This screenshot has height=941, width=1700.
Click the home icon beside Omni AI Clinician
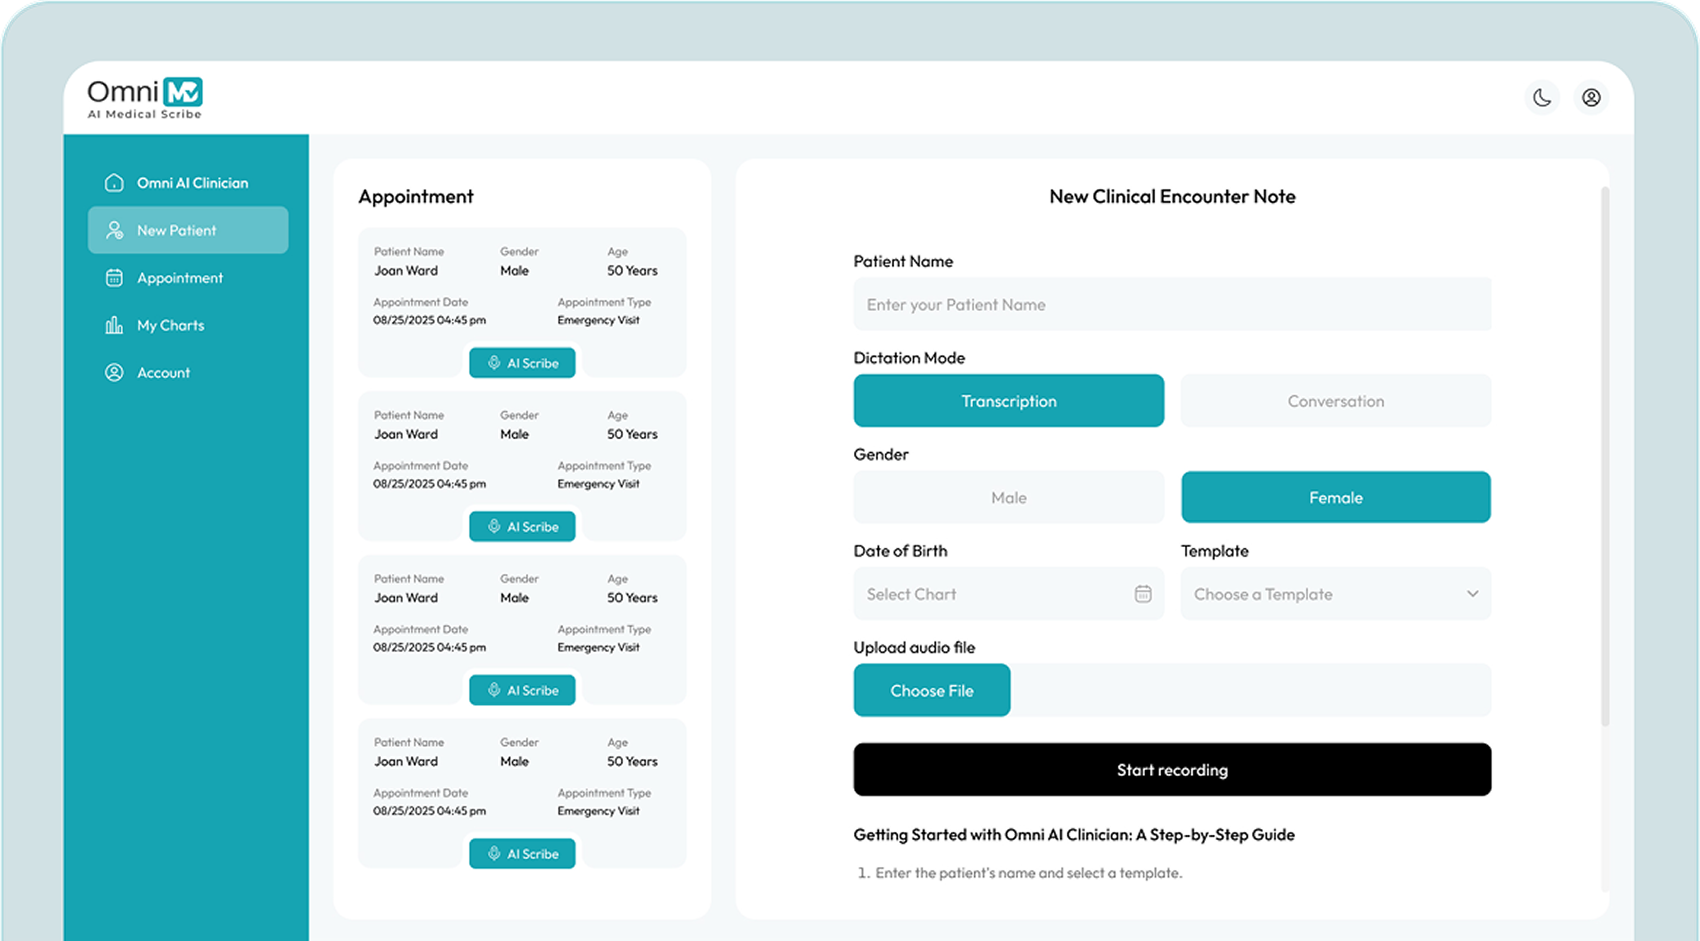coord(114,183)
